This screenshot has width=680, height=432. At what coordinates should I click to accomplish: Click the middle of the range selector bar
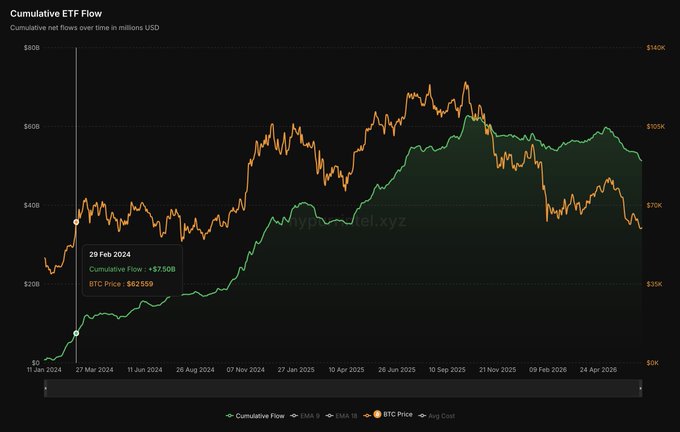click(343, 388)
